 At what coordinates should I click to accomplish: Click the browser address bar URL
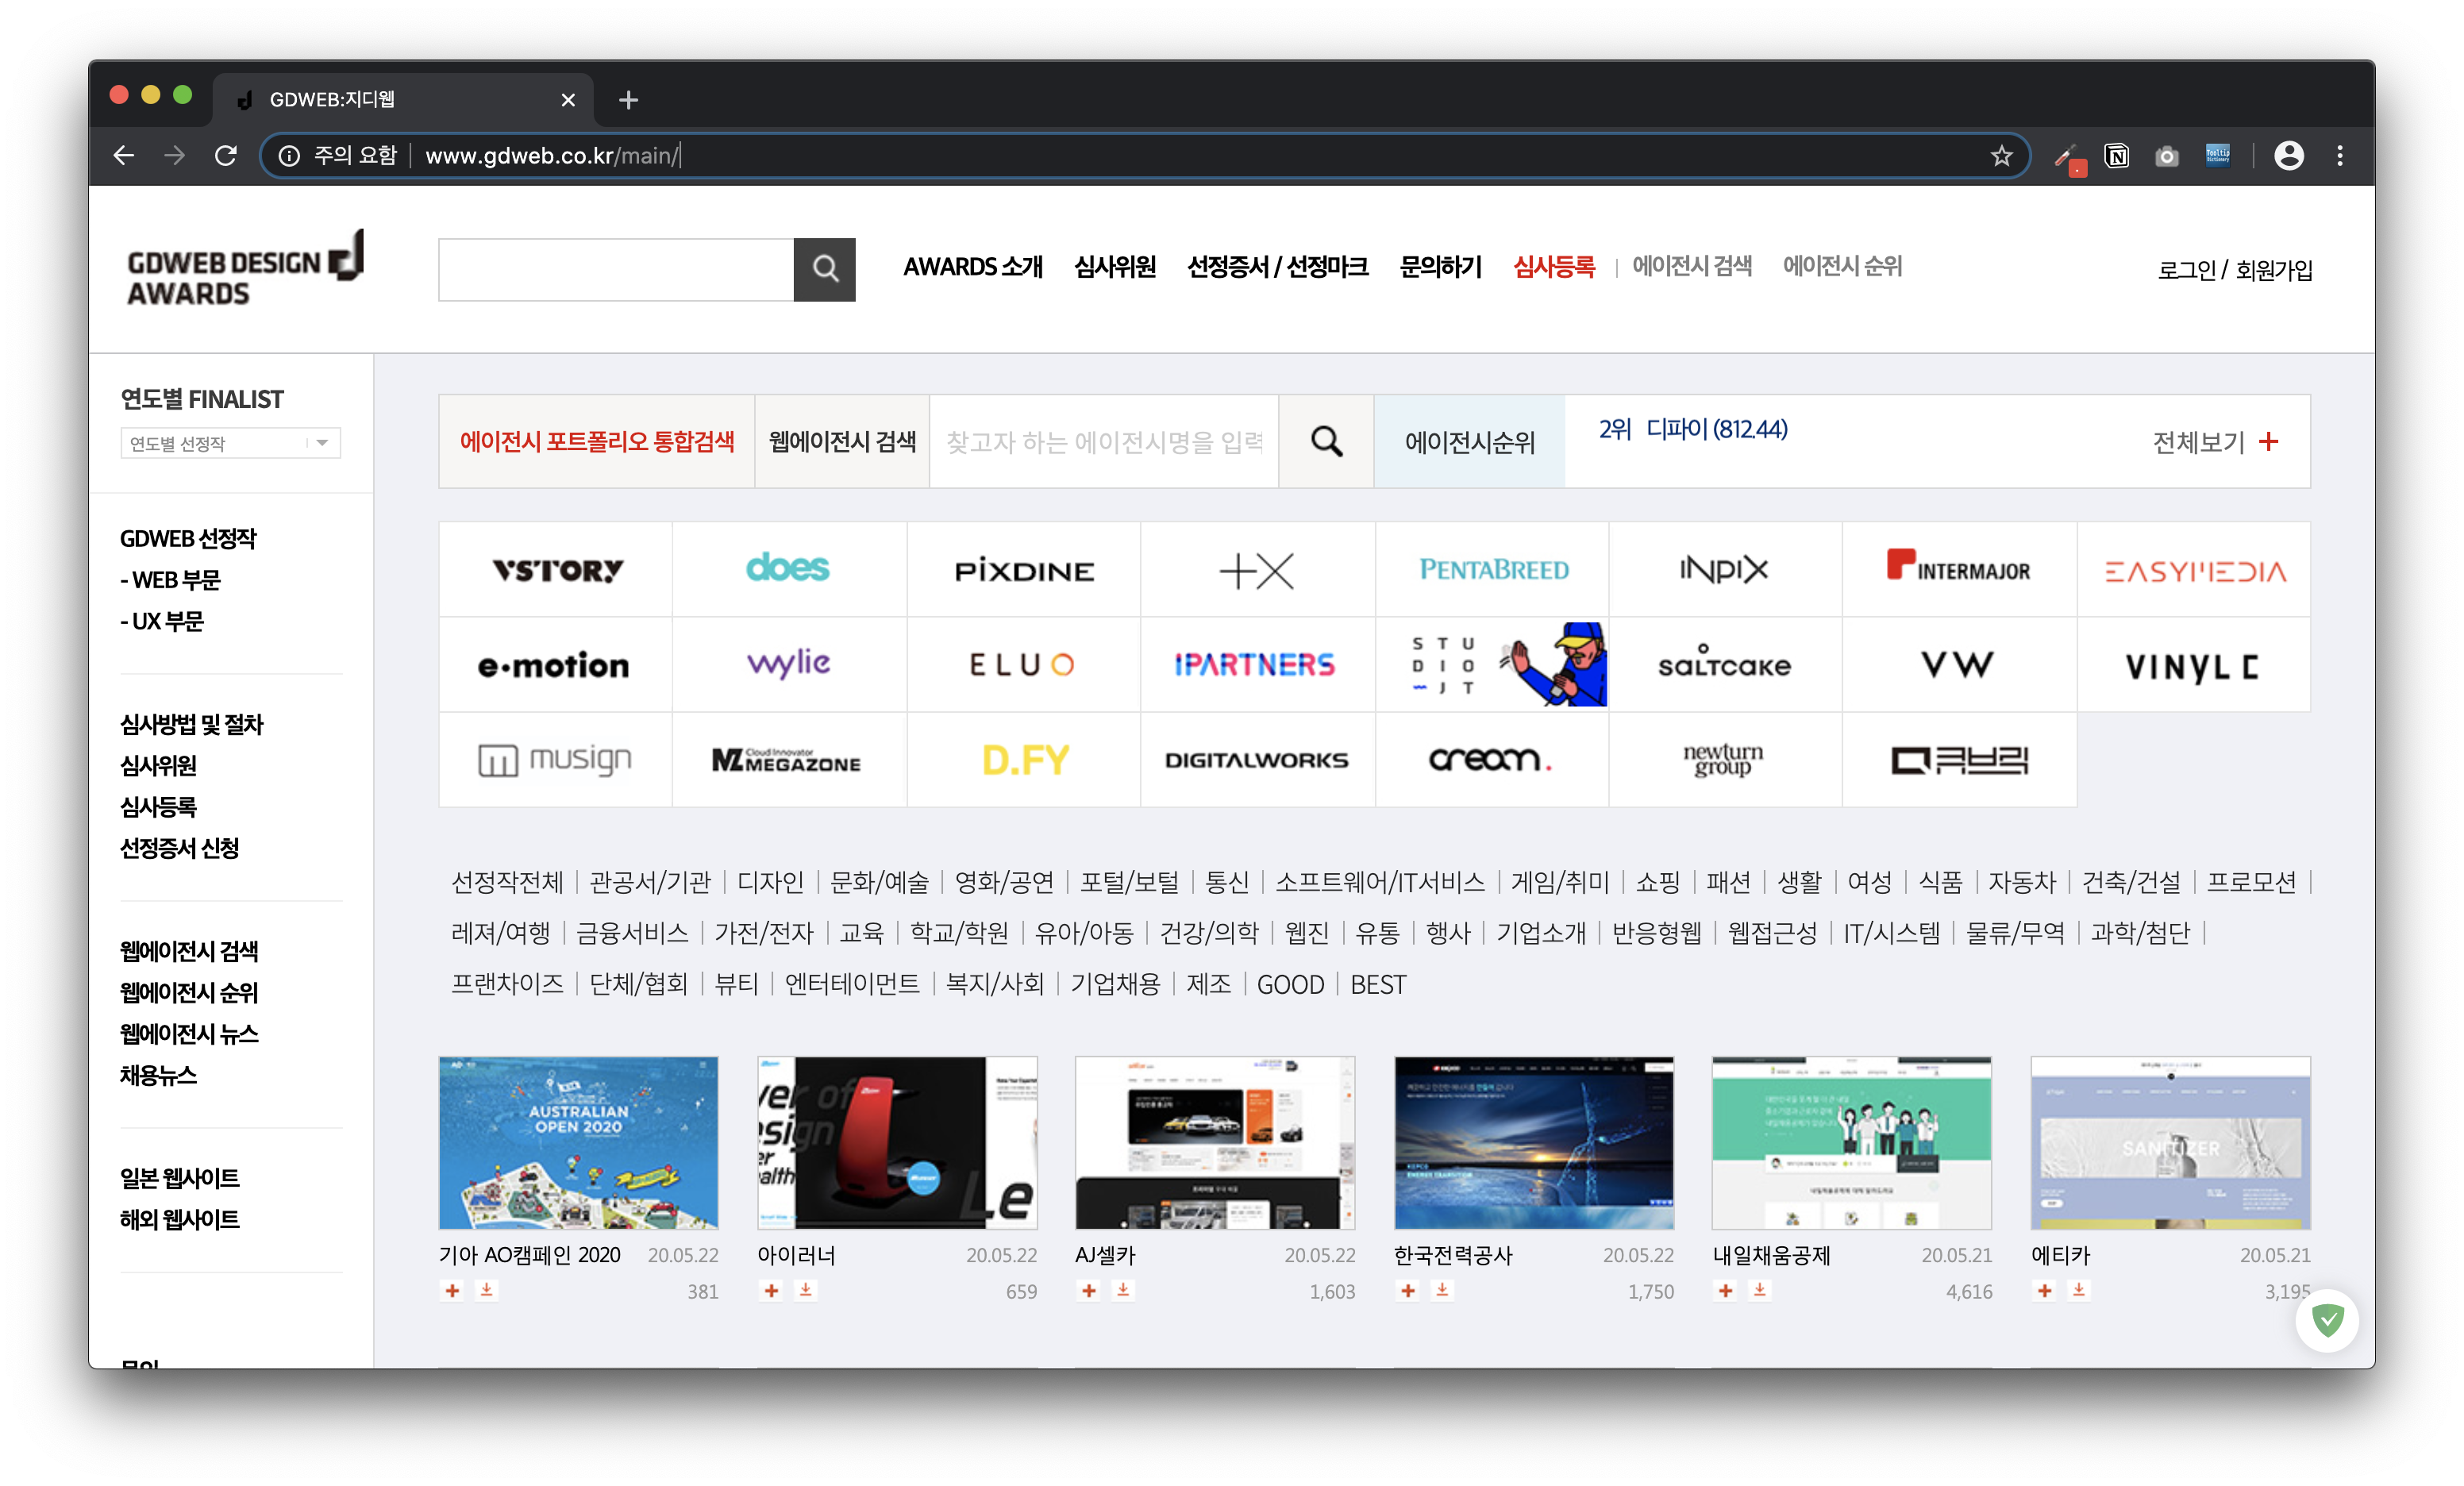552,156
